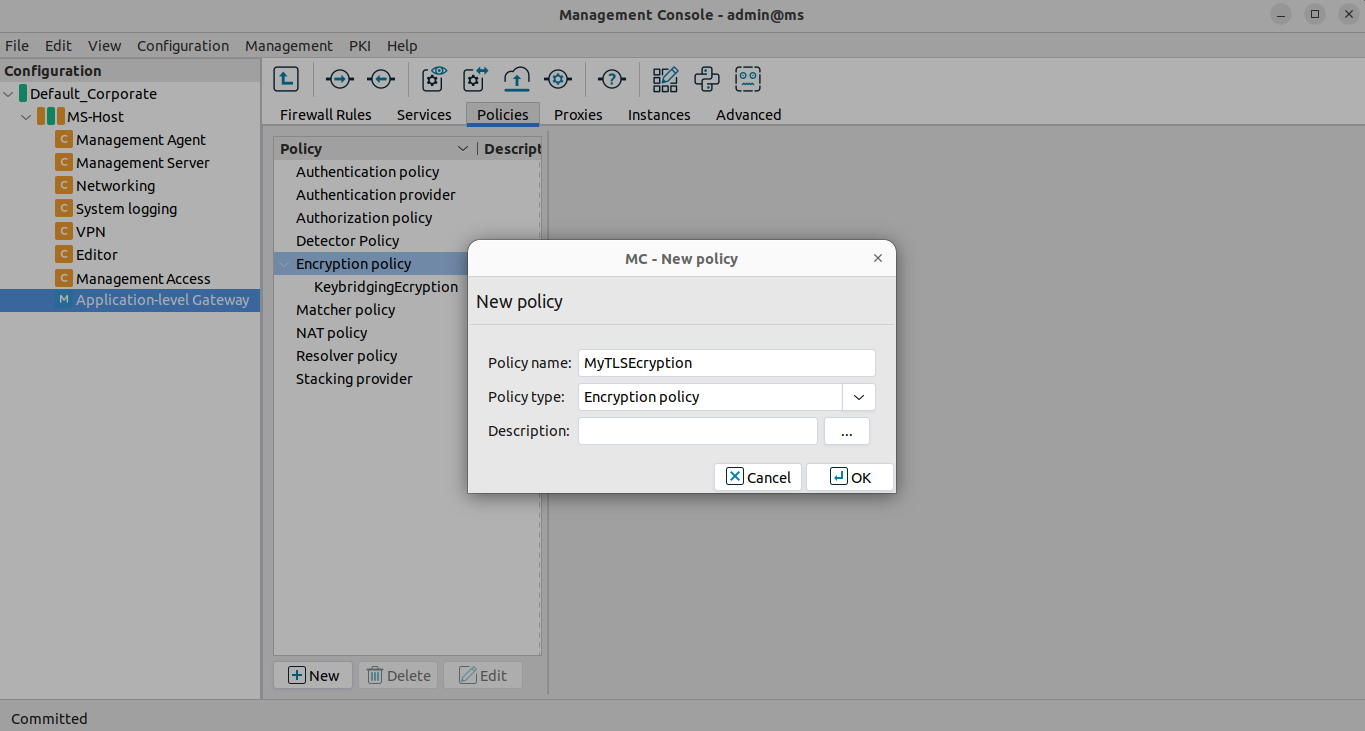This screenshot has height=731, width=1365.
Task: Open the Management menu
Action: pos(289,45)
